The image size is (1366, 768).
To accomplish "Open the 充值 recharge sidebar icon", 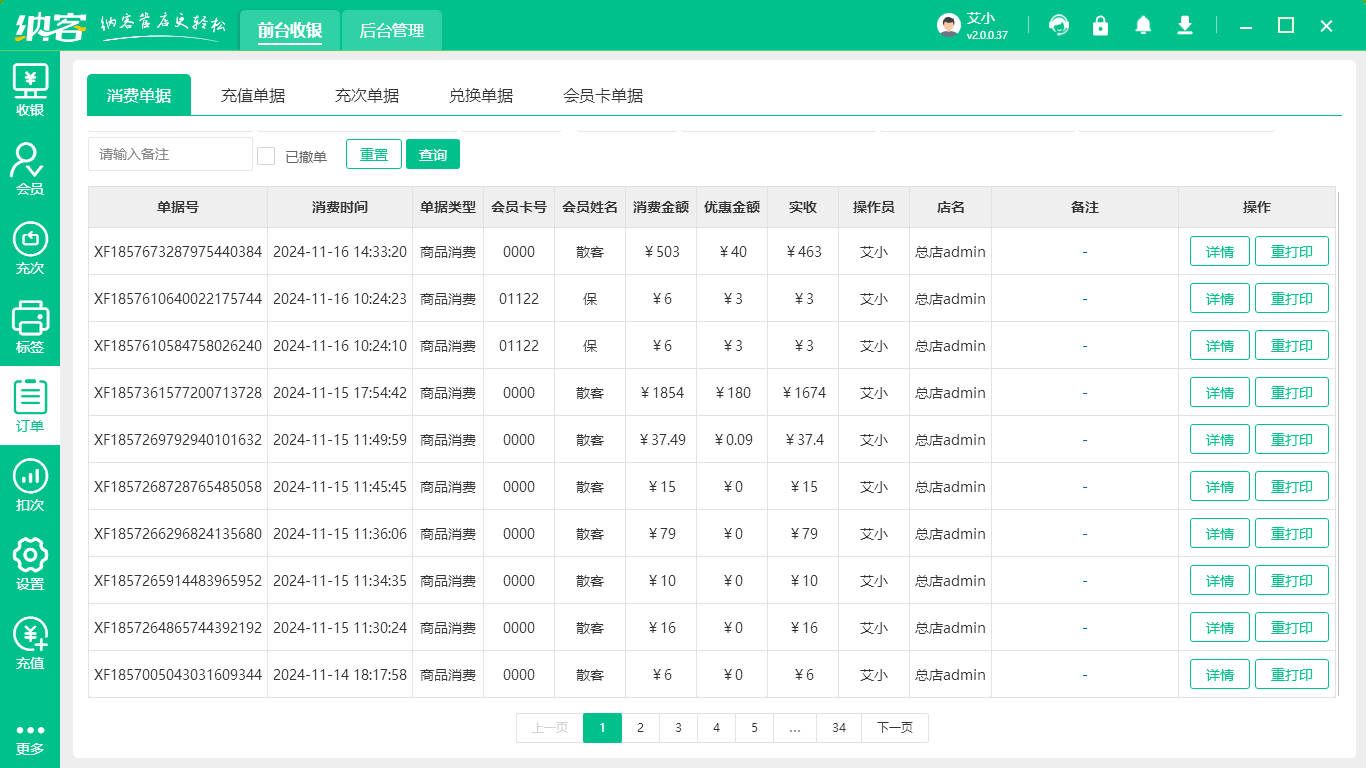I will point(30,642).
